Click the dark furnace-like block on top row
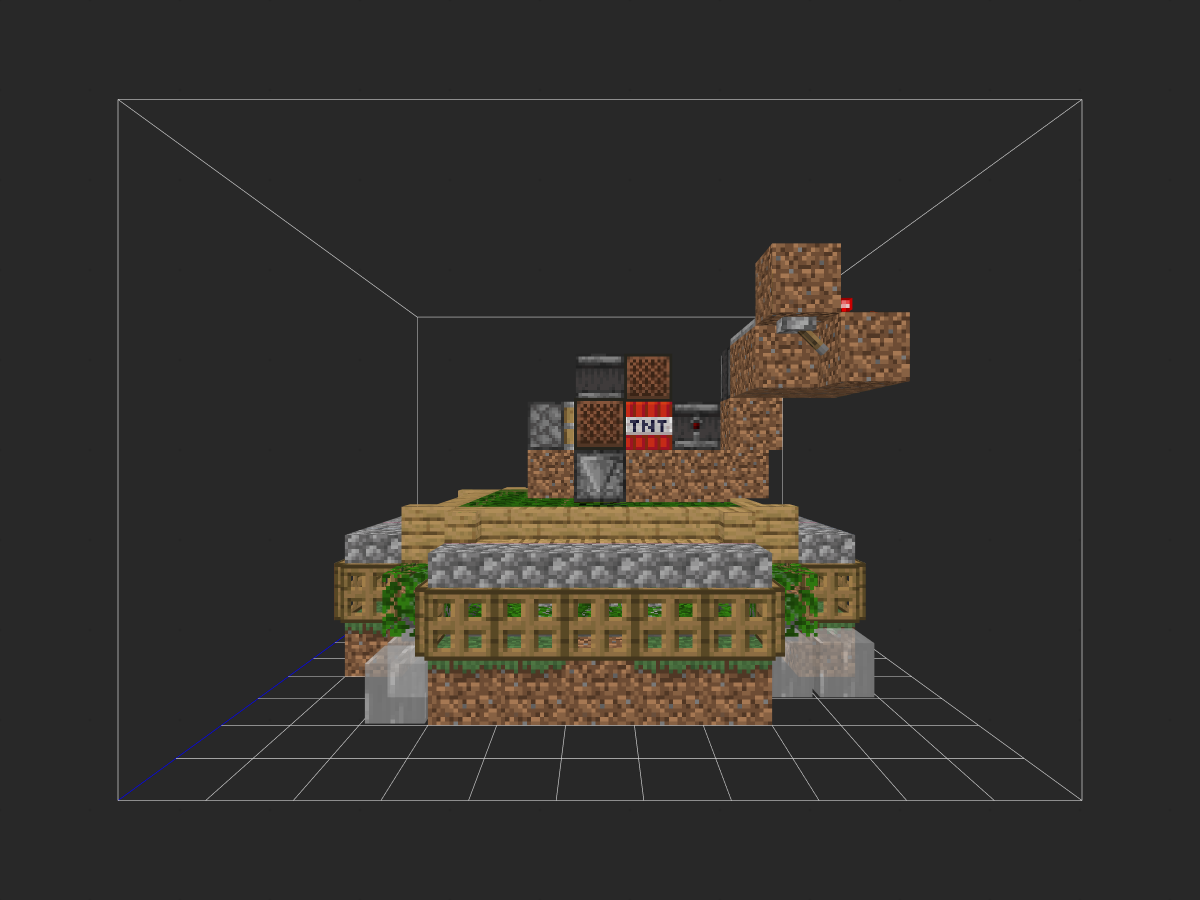The image size is (1200, 900). [600, 377]
